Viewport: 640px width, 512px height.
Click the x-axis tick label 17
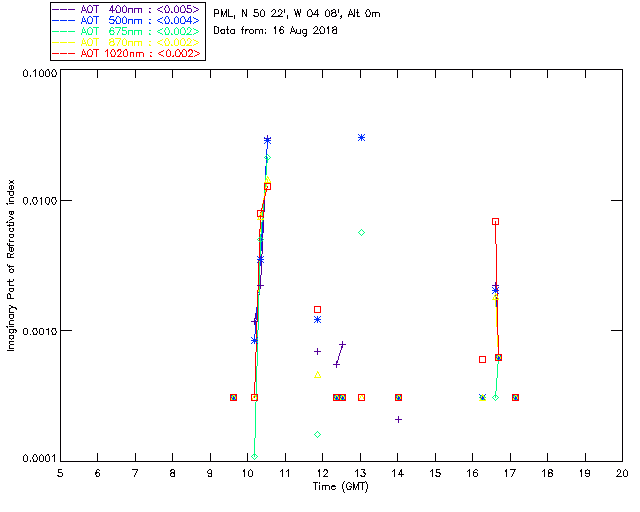(x=510, y=473)
